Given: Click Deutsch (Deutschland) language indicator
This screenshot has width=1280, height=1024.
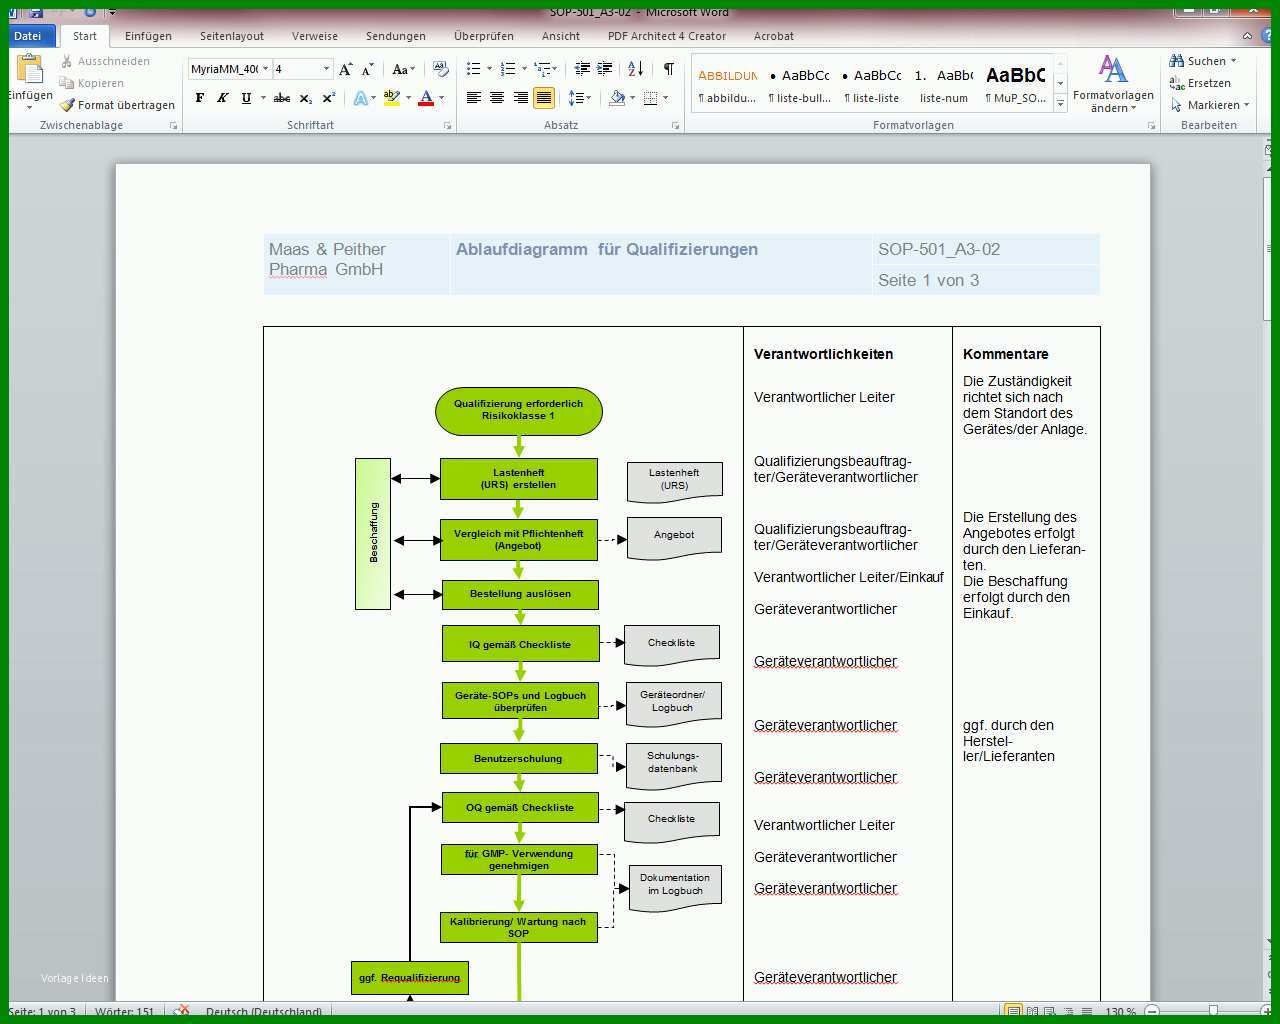Looking at the screenshot, I should [x=264, y=1011].
